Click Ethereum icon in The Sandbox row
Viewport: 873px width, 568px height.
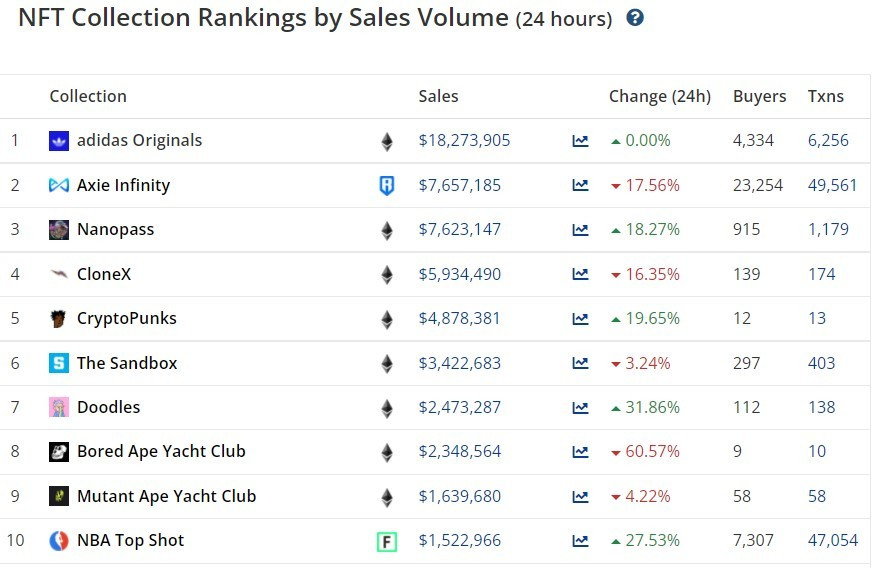click(x=387, y=364)
